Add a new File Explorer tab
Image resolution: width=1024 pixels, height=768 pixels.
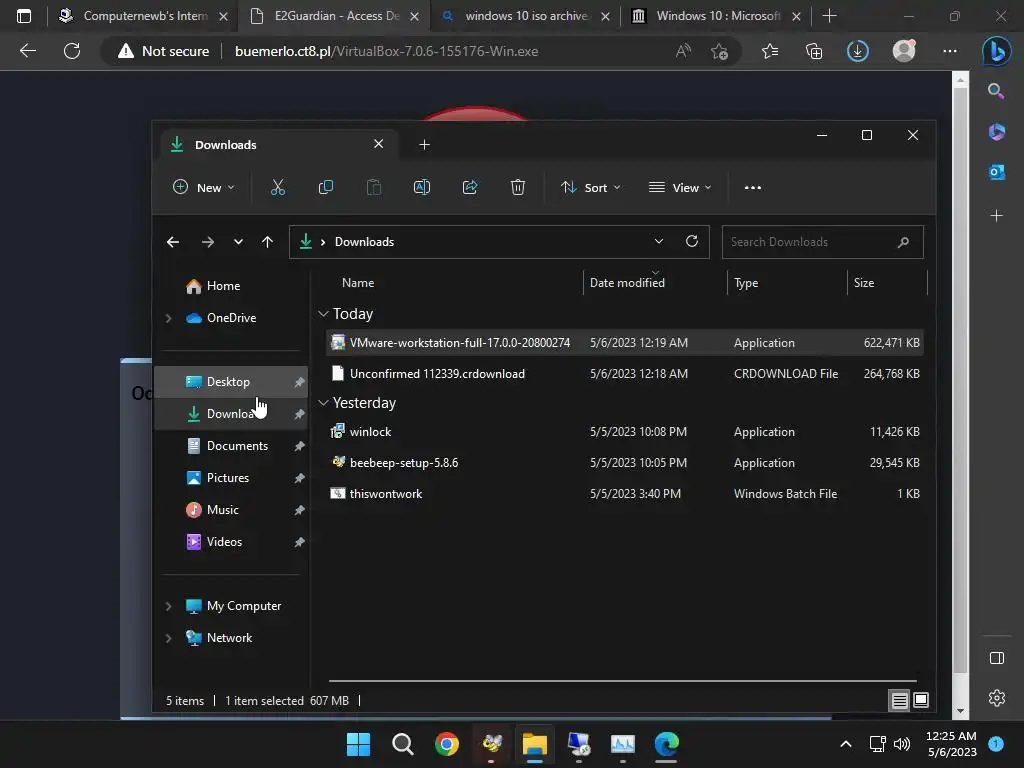coord(424,144)
